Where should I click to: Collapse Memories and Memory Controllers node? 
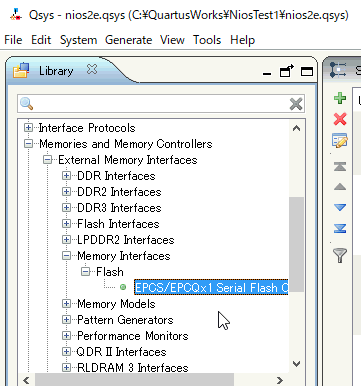coord(29,144)
